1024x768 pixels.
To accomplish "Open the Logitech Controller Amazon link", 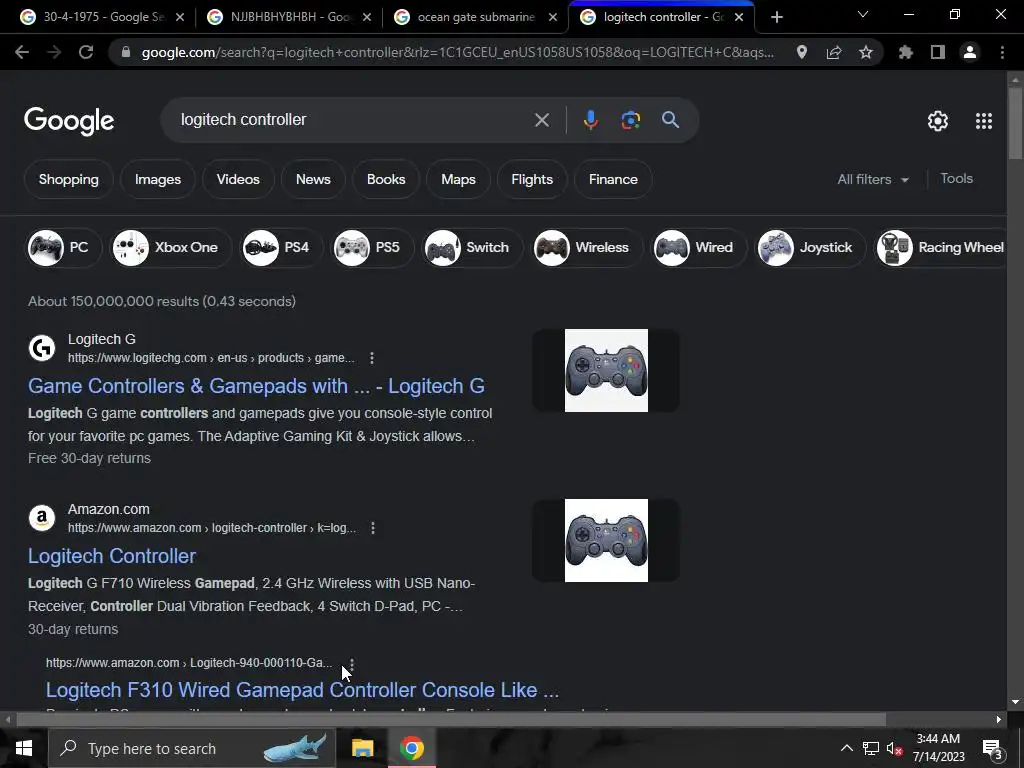I will pyautogui.click(x=112, y=556).
